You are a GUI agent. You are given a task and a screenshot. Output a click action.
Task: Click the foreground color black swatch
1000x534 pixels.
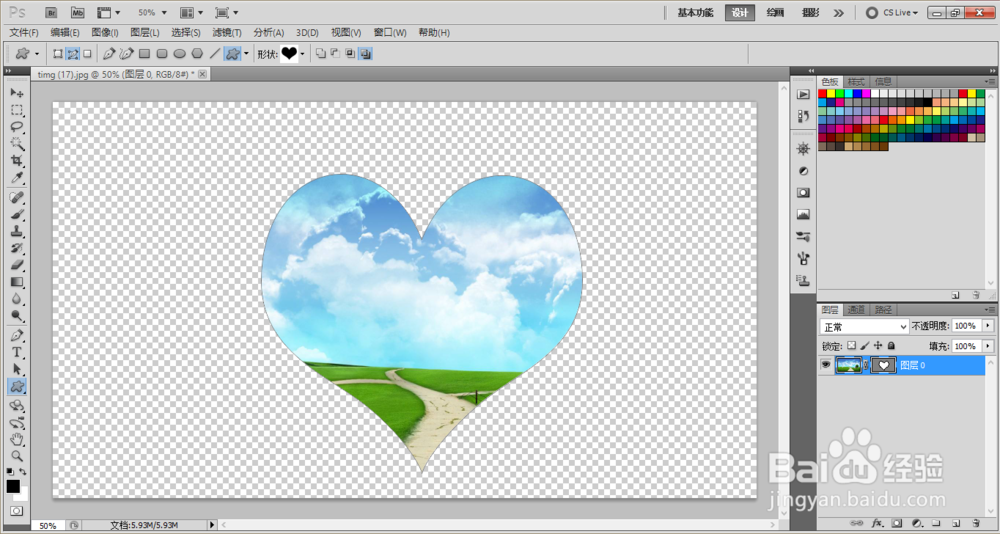[13, 486]
